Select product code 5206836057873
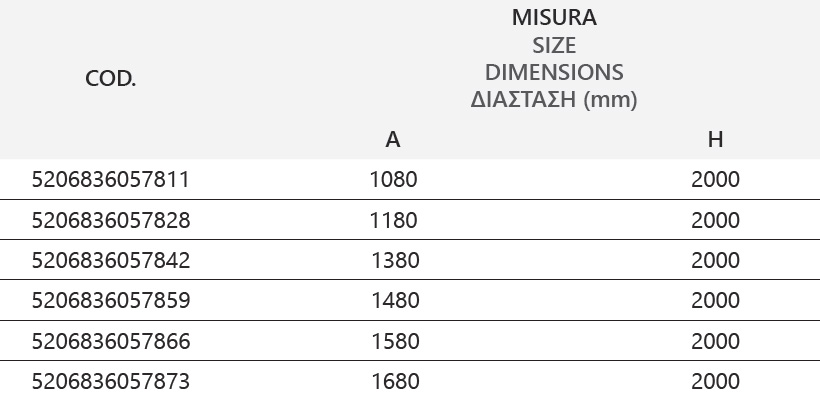 [x=111, y=381]
